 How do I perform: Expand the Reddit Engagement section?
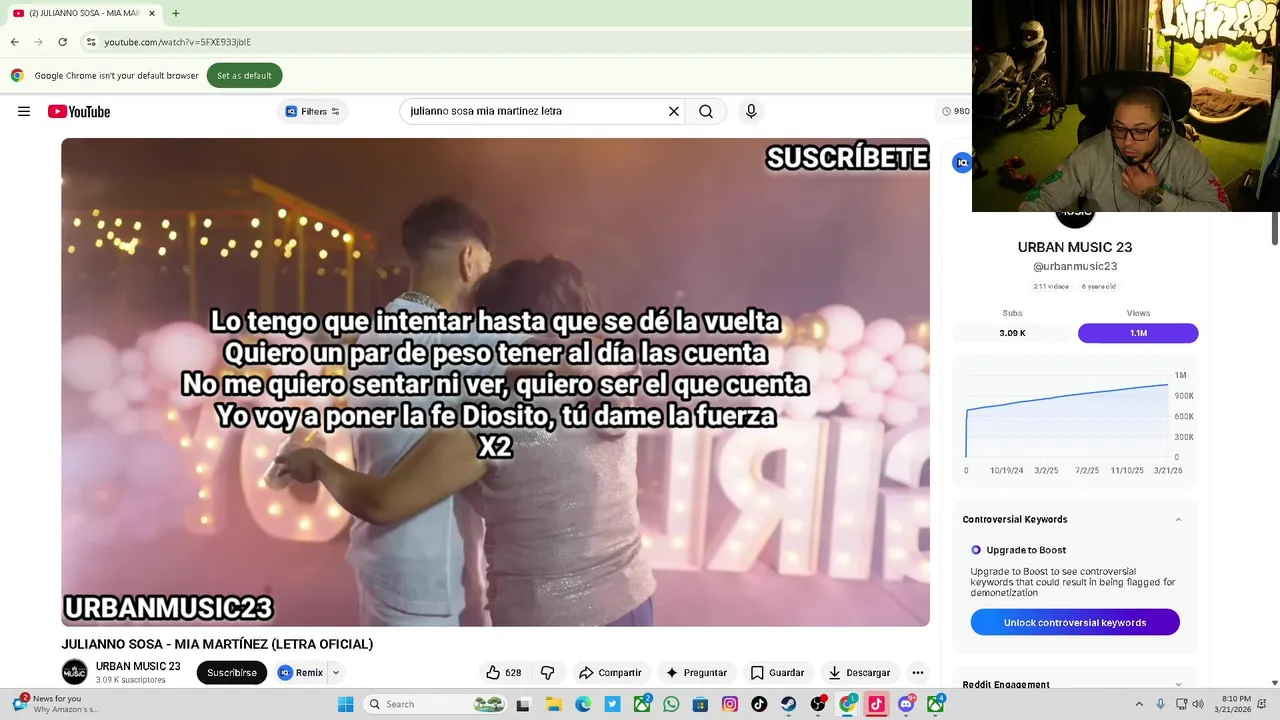[x=1178, y=685]
